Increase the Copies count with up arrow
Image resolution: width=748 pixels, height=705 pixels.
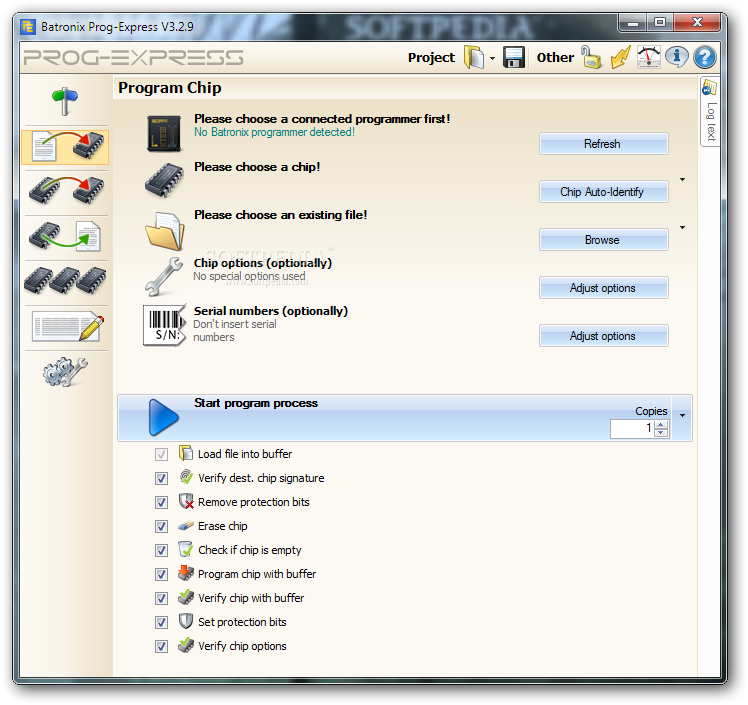click(661, 425)
